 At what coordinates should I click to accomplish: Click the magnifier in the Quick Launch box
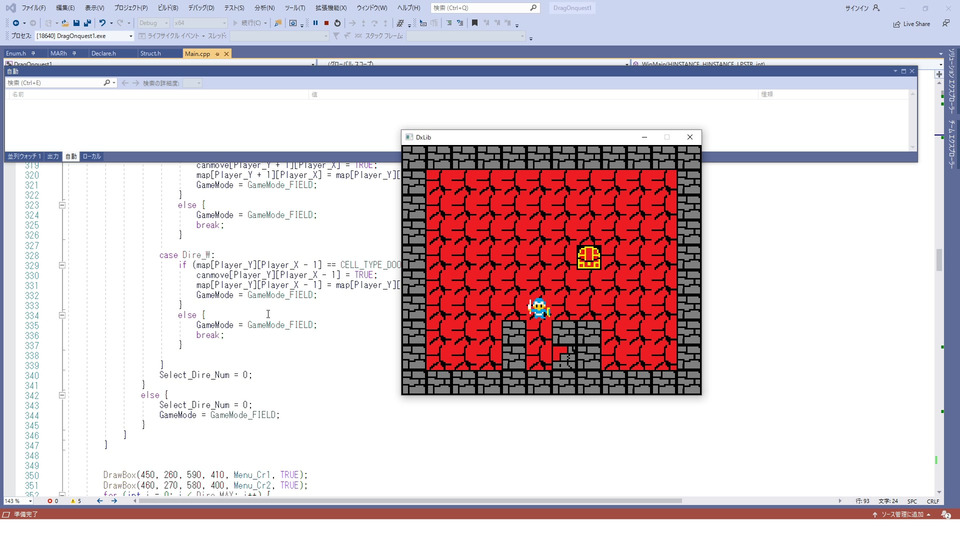(x=533, y=8)
